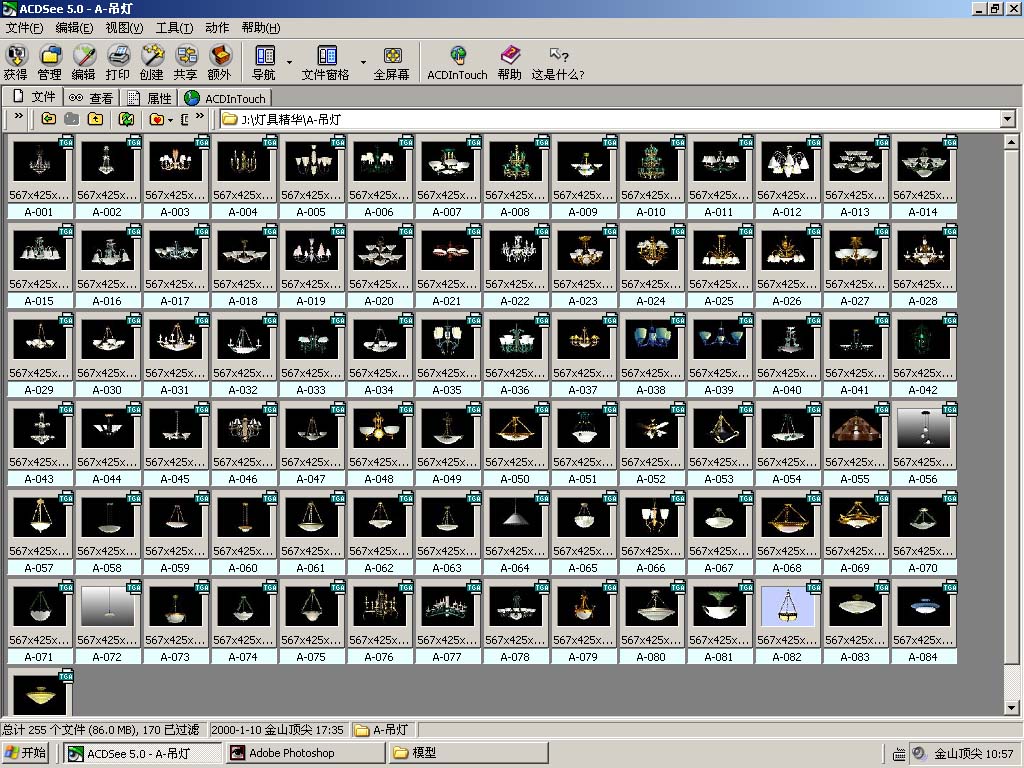Click status text 总计 255 个文件

[x=101, y=729]
